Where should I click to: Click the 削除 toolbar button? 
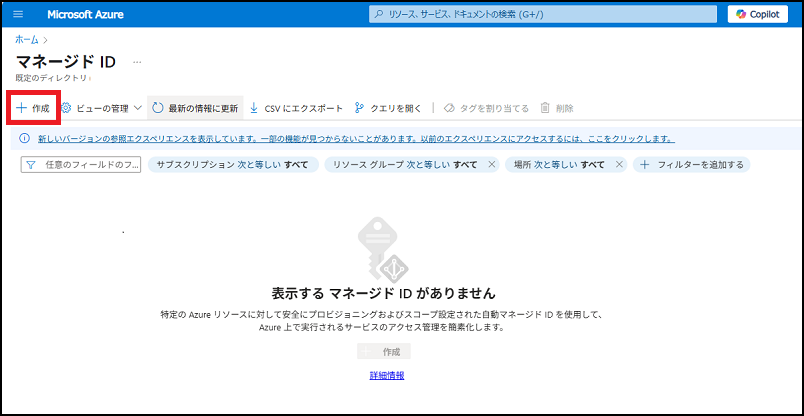(557, 108)
